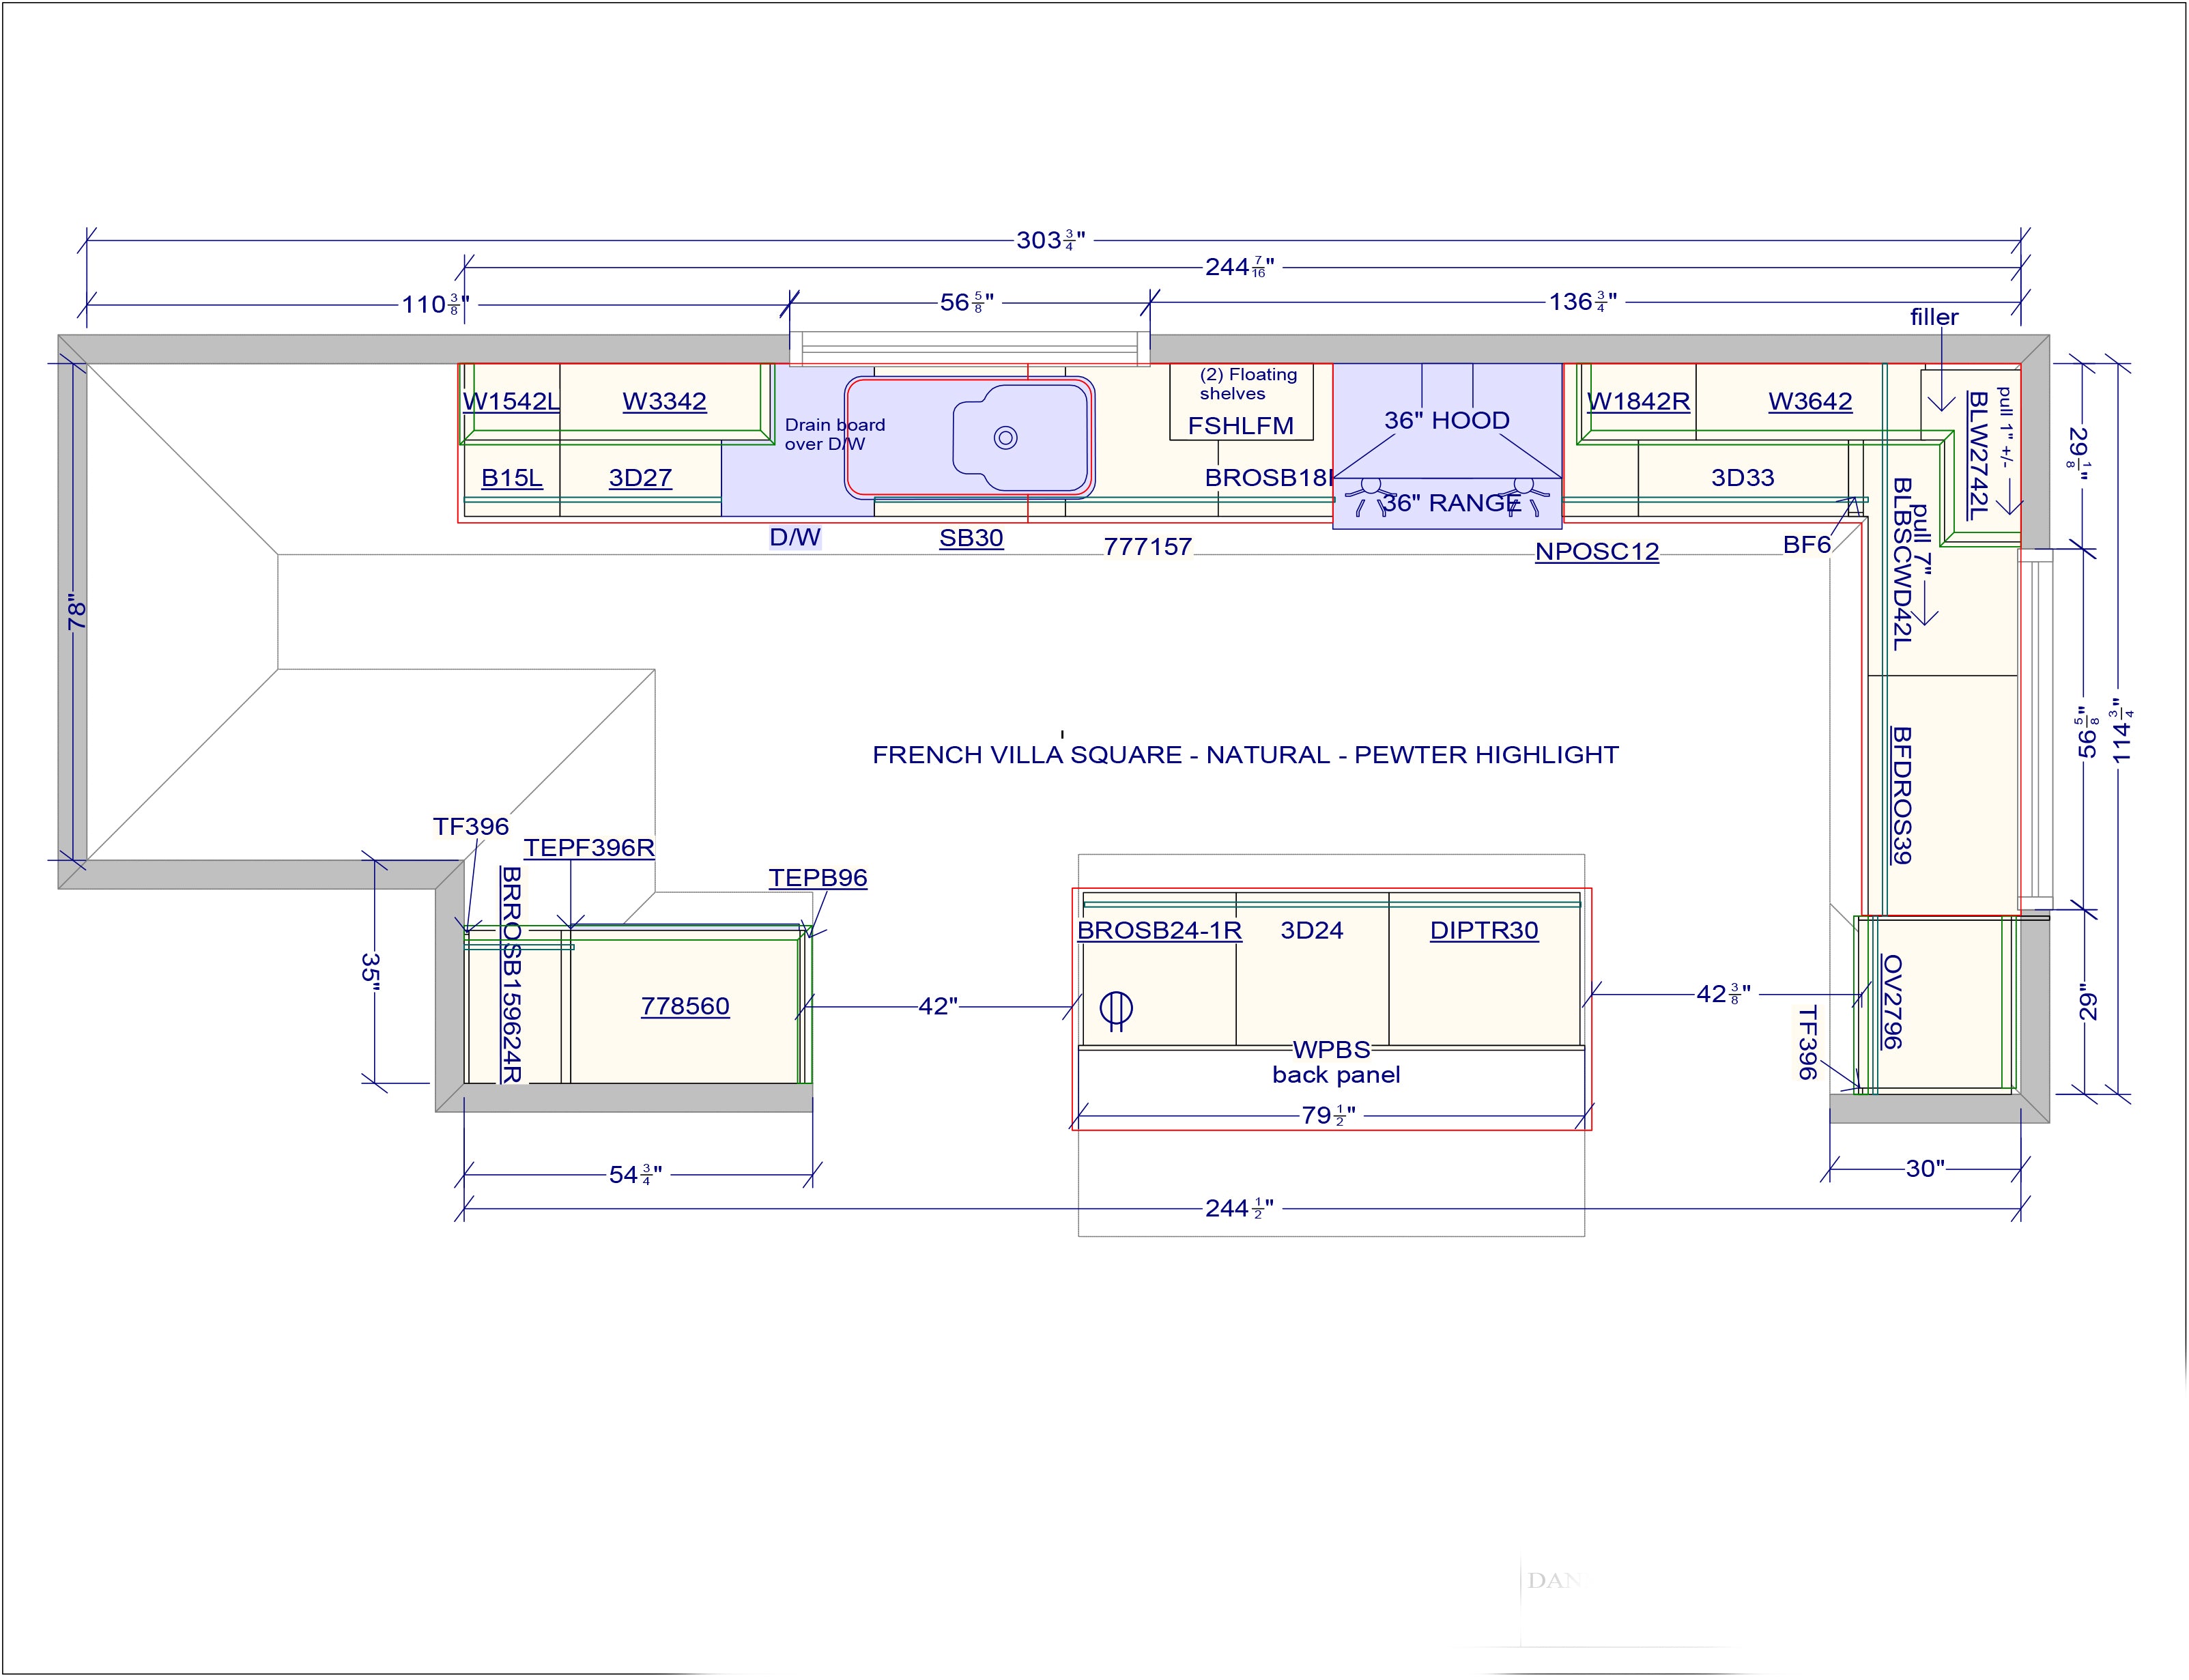
Task: Click the 778560 cabinet label
Action: (x=685, y=1007)
